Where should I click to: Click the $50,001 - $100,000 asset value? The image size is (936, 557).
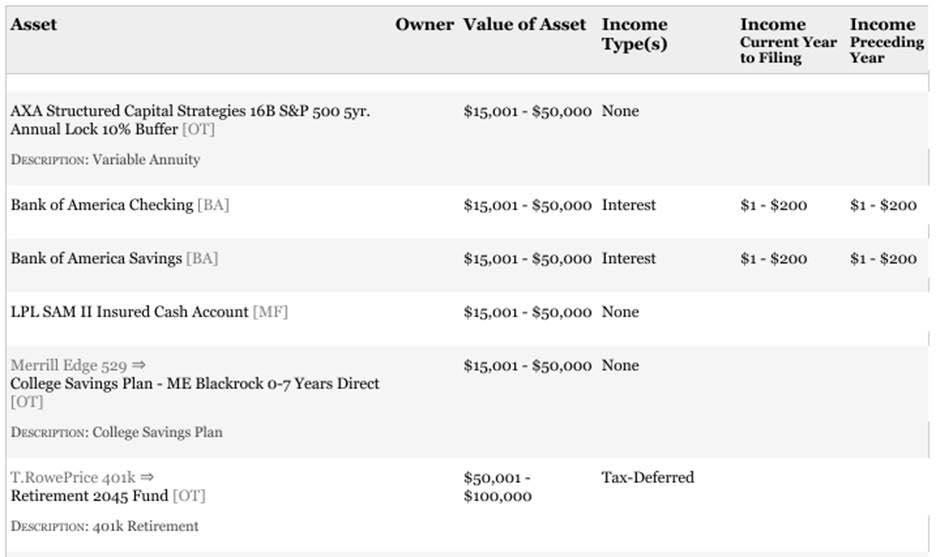click(x=498, y=487)
